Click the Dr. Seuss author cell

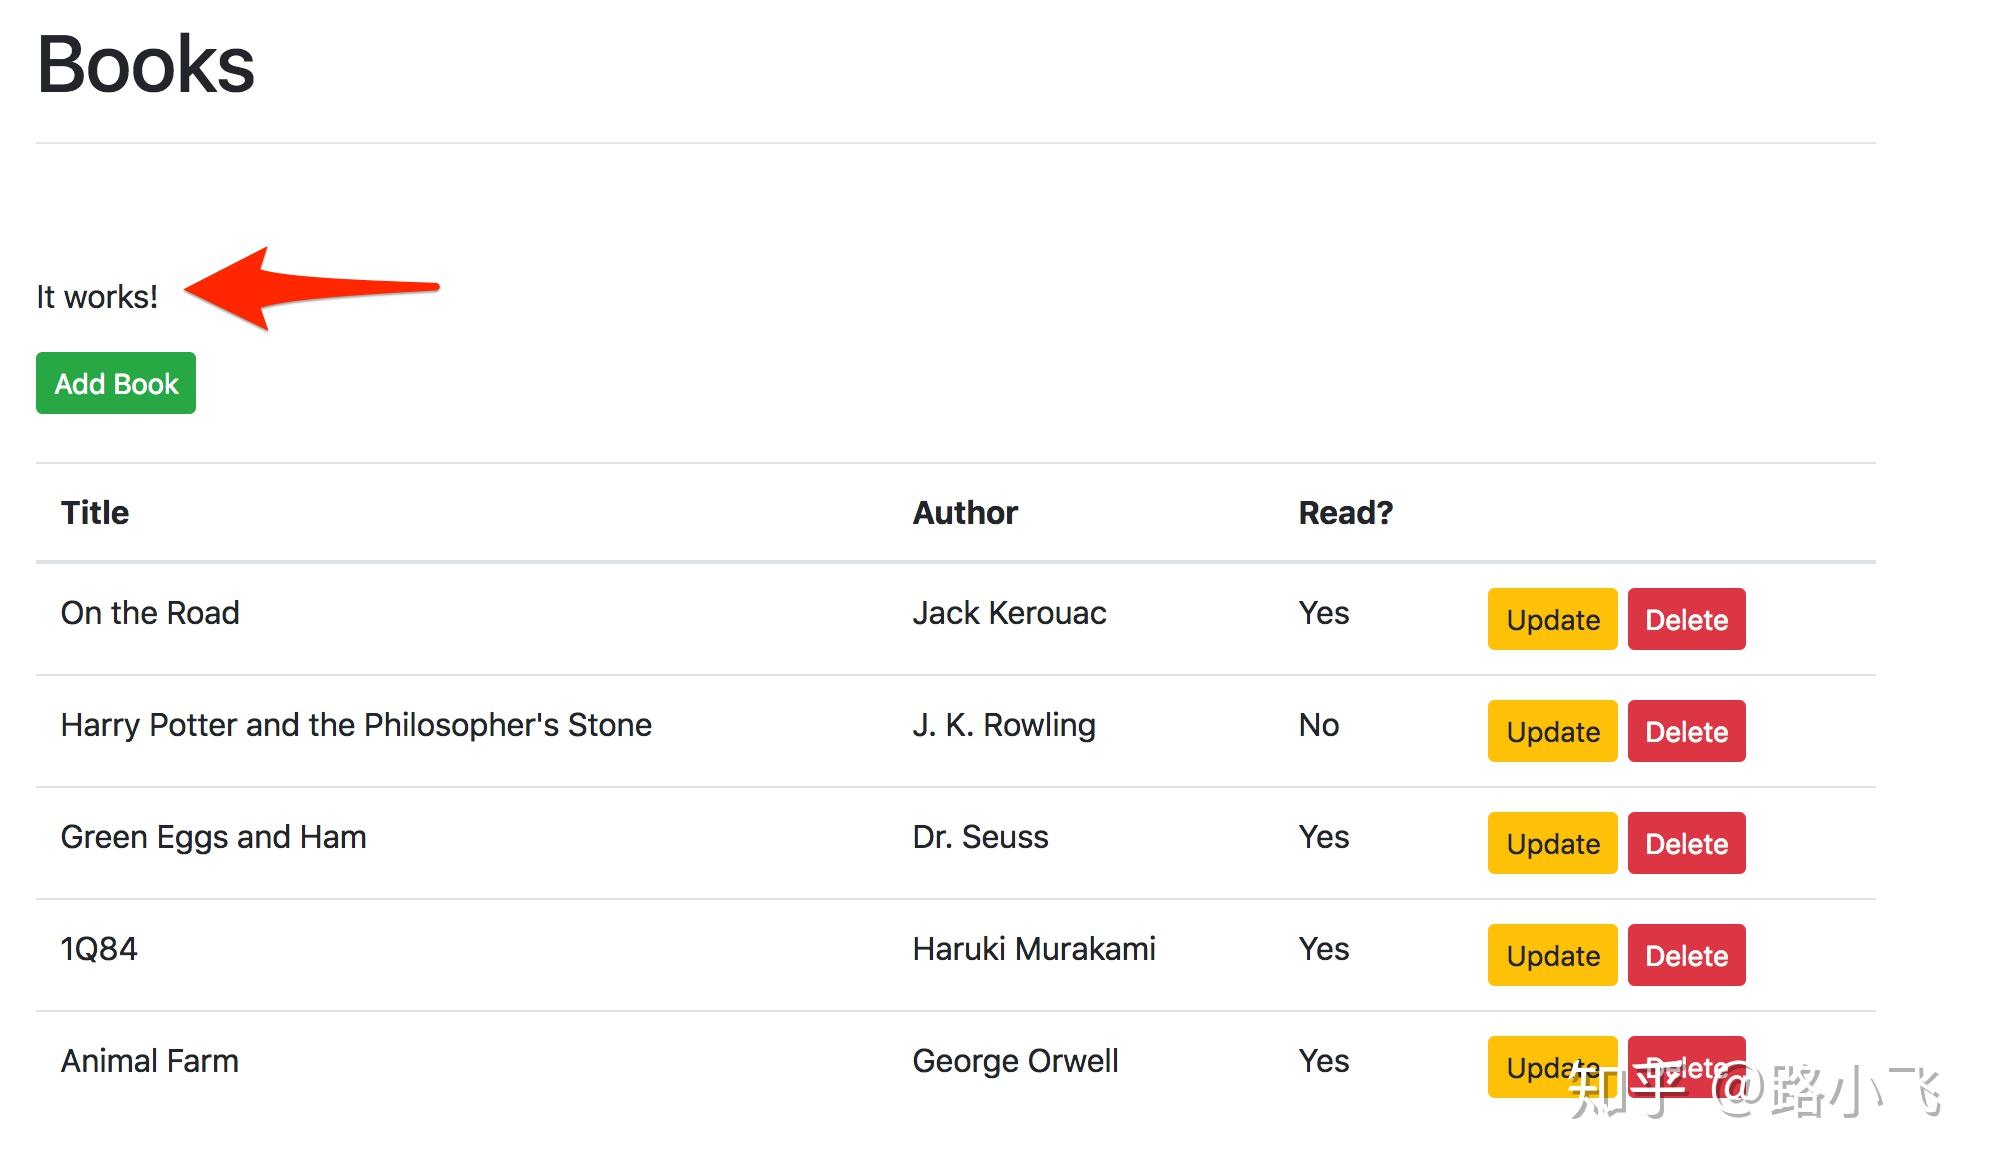point(980,836)
